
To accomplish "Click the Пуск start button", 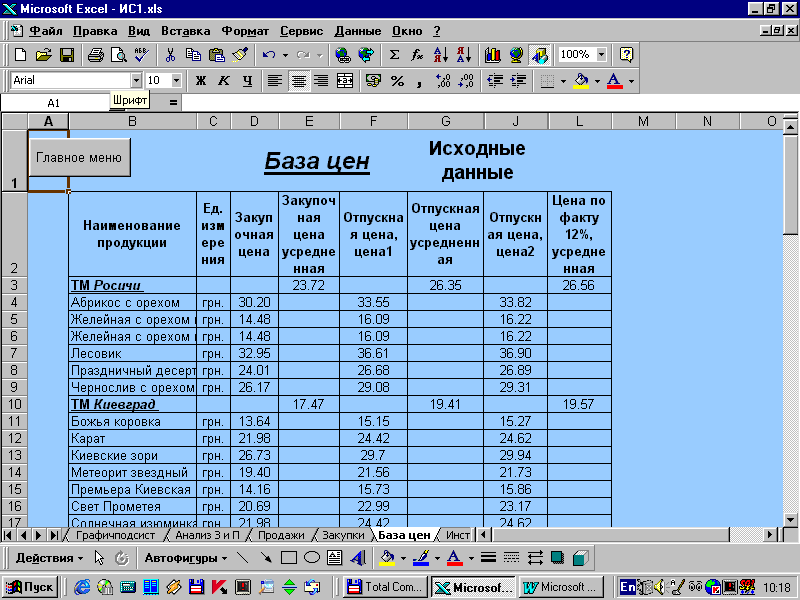I will coord(32,587).
